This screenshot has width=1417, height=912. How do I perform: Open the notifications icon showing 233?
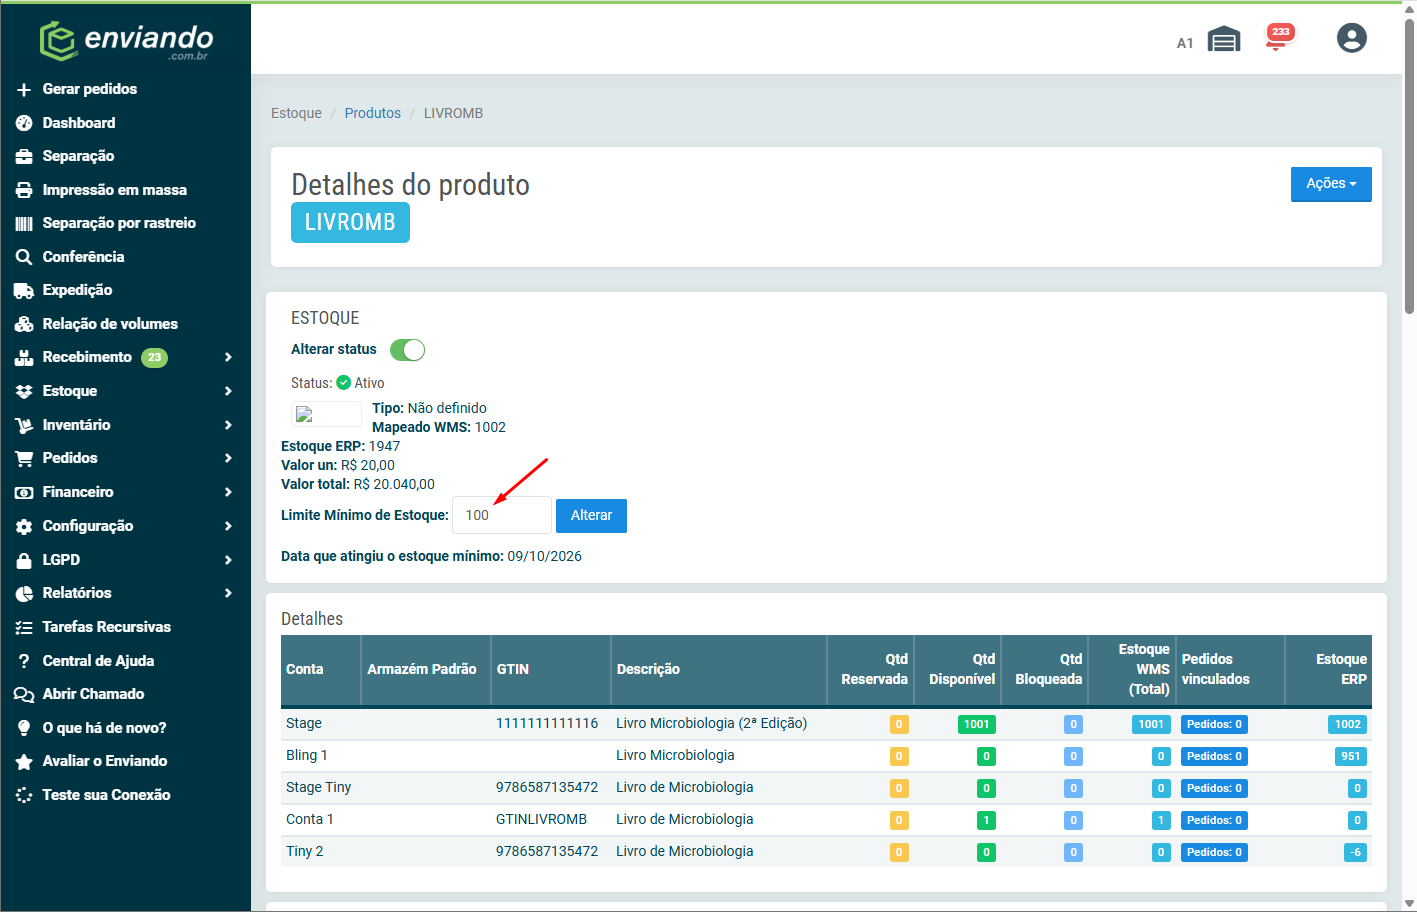click(1279, 37)
